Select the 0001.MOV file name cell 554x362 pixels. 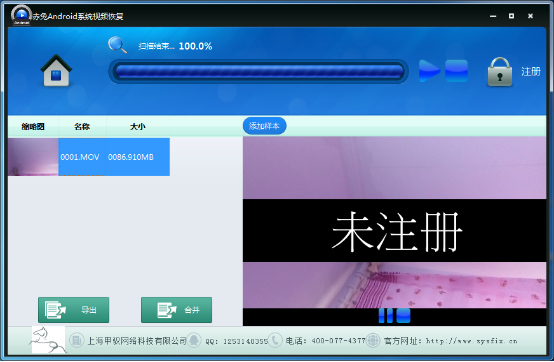coord(82,157)
